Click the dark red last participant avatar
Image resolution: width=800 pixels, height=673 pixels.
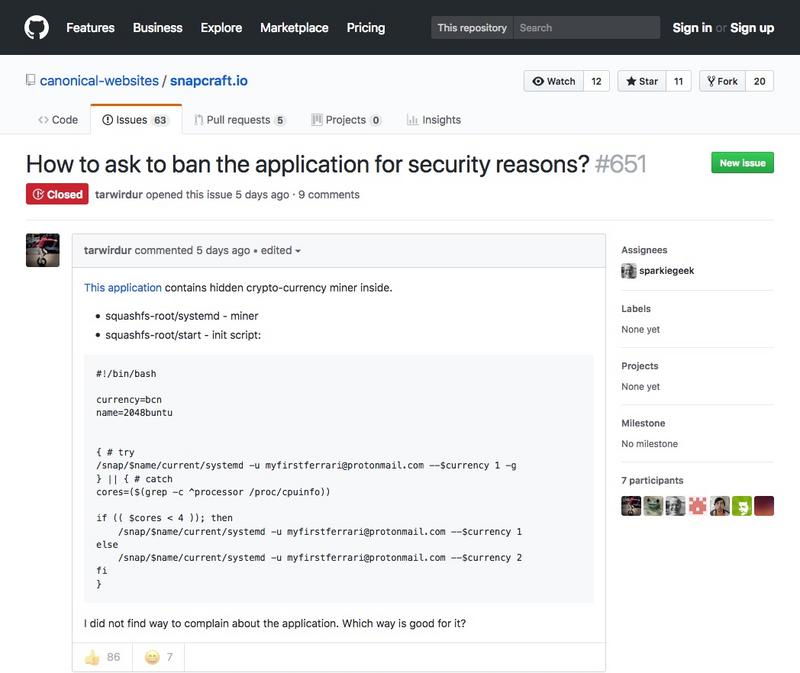point(764,506)
